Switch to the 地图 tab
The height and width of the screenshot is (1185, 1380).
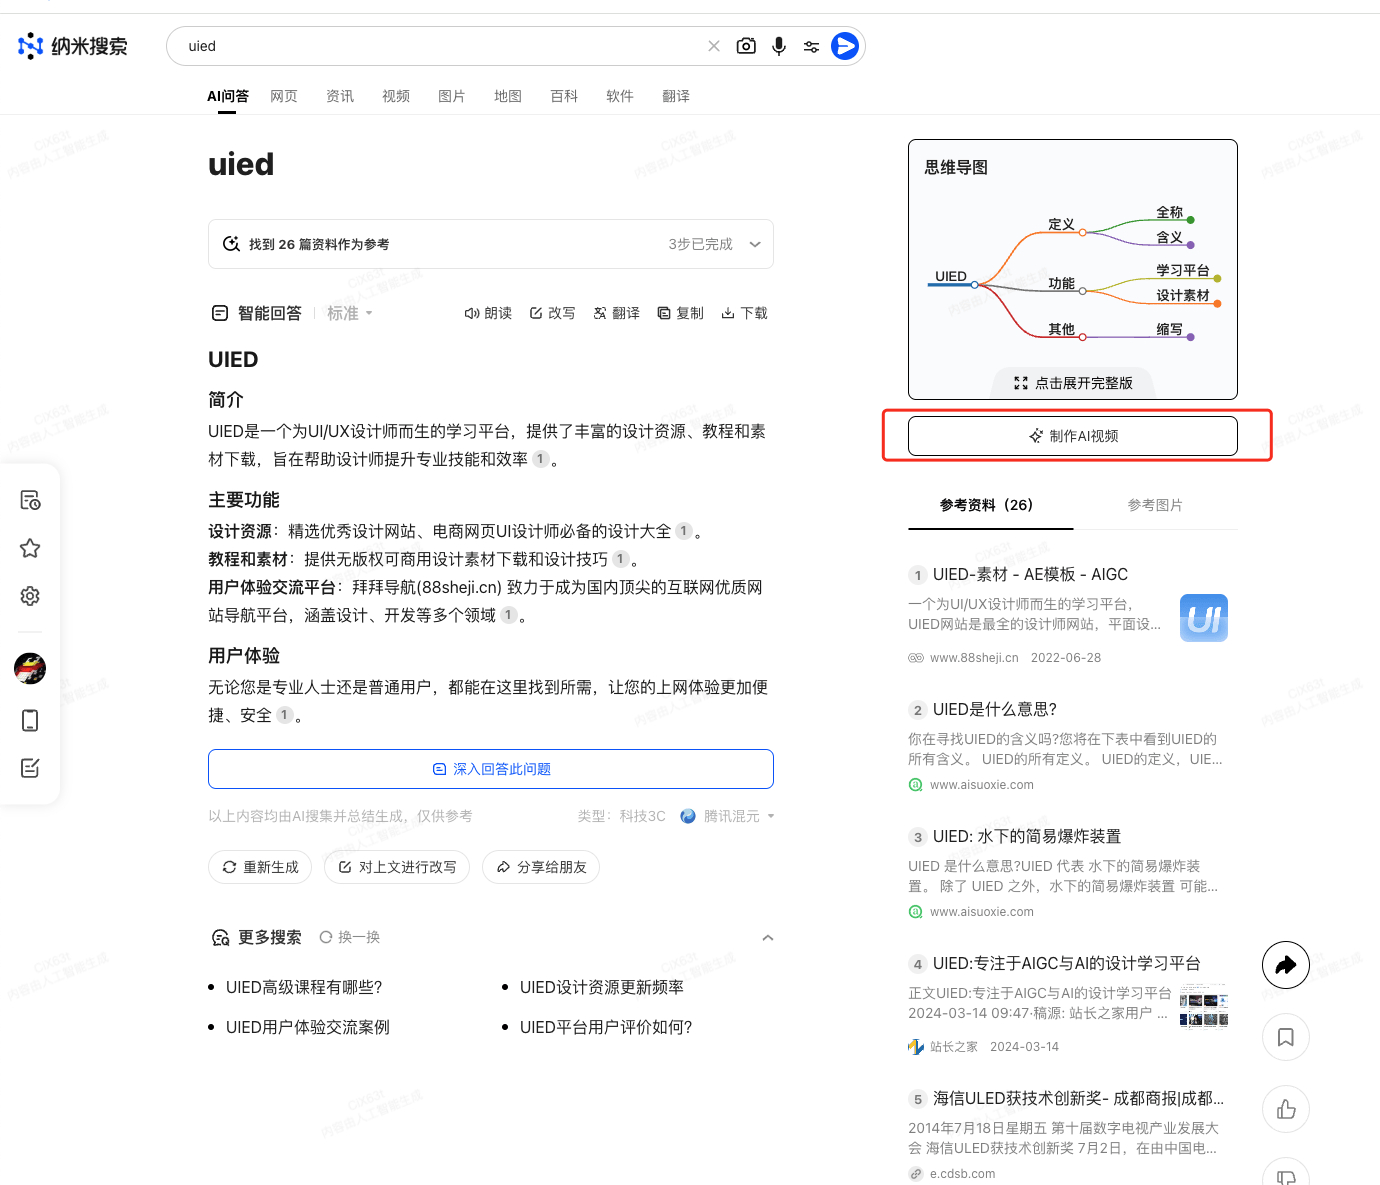tap(508, 96)
